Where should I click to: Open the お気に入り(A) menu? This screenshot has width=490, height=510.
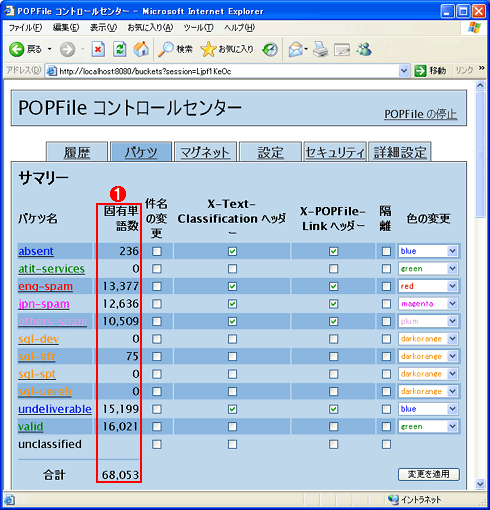click(x=150, y=28)
